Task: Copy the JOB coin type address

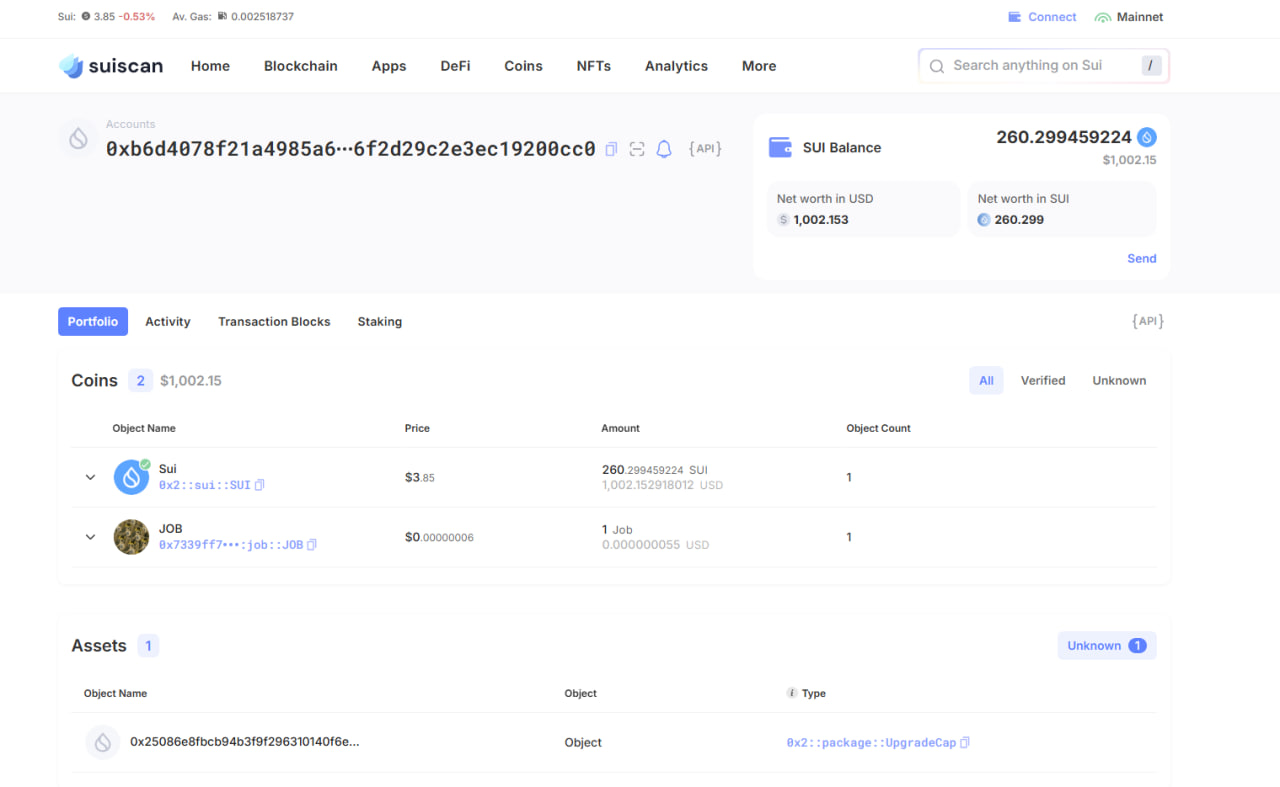Action: pyautogui.click(x=312, y=545)
